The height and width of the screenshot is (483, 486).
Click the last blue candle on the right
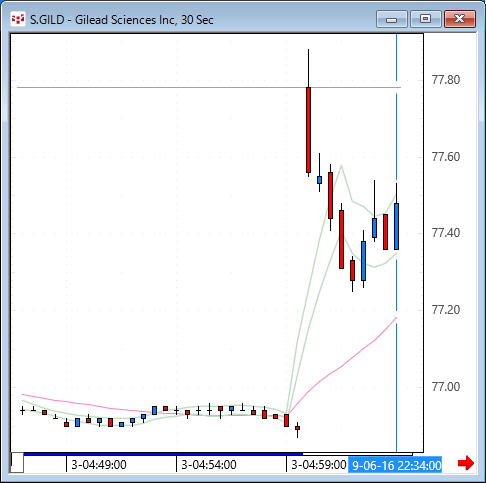pyautogui.click(x=396, y=226)
